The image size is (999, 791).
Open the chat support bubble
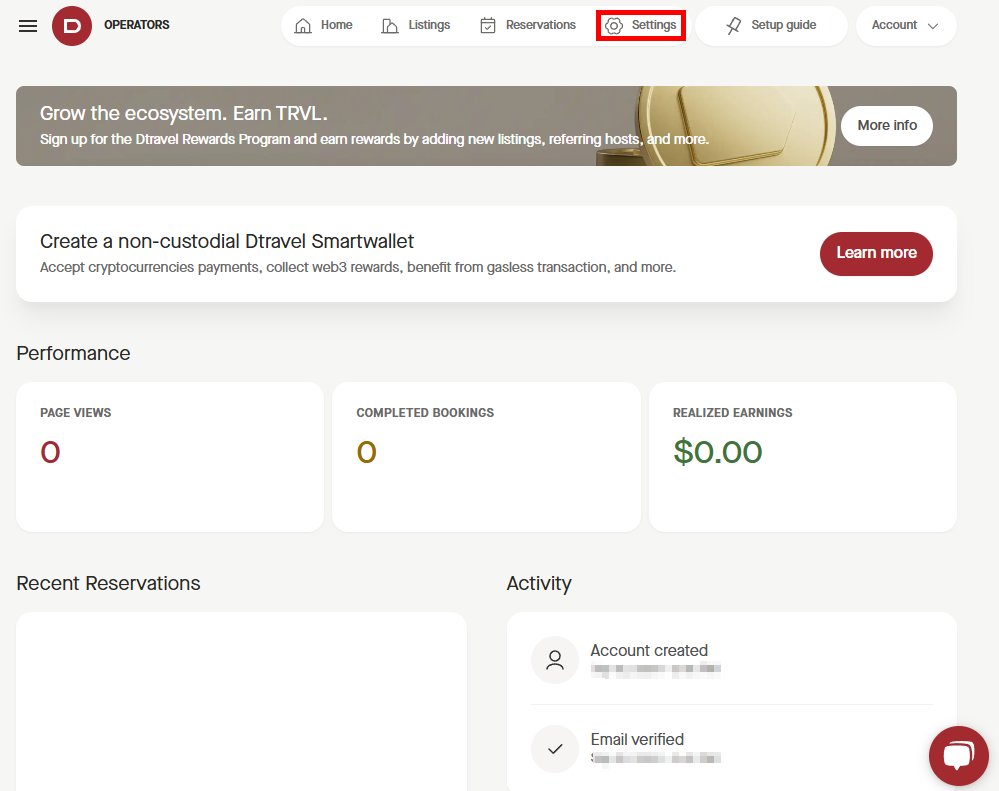coord(958,755)
